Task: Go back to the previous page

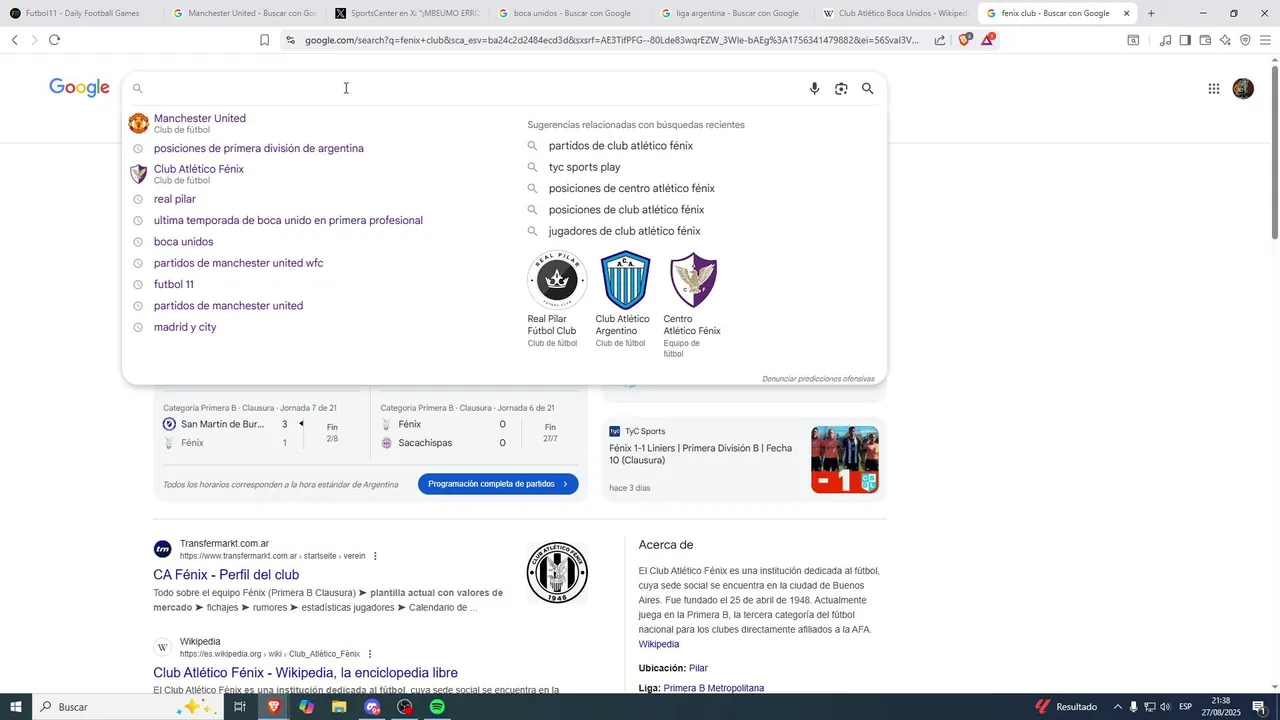Action: (x=14, y=40)
